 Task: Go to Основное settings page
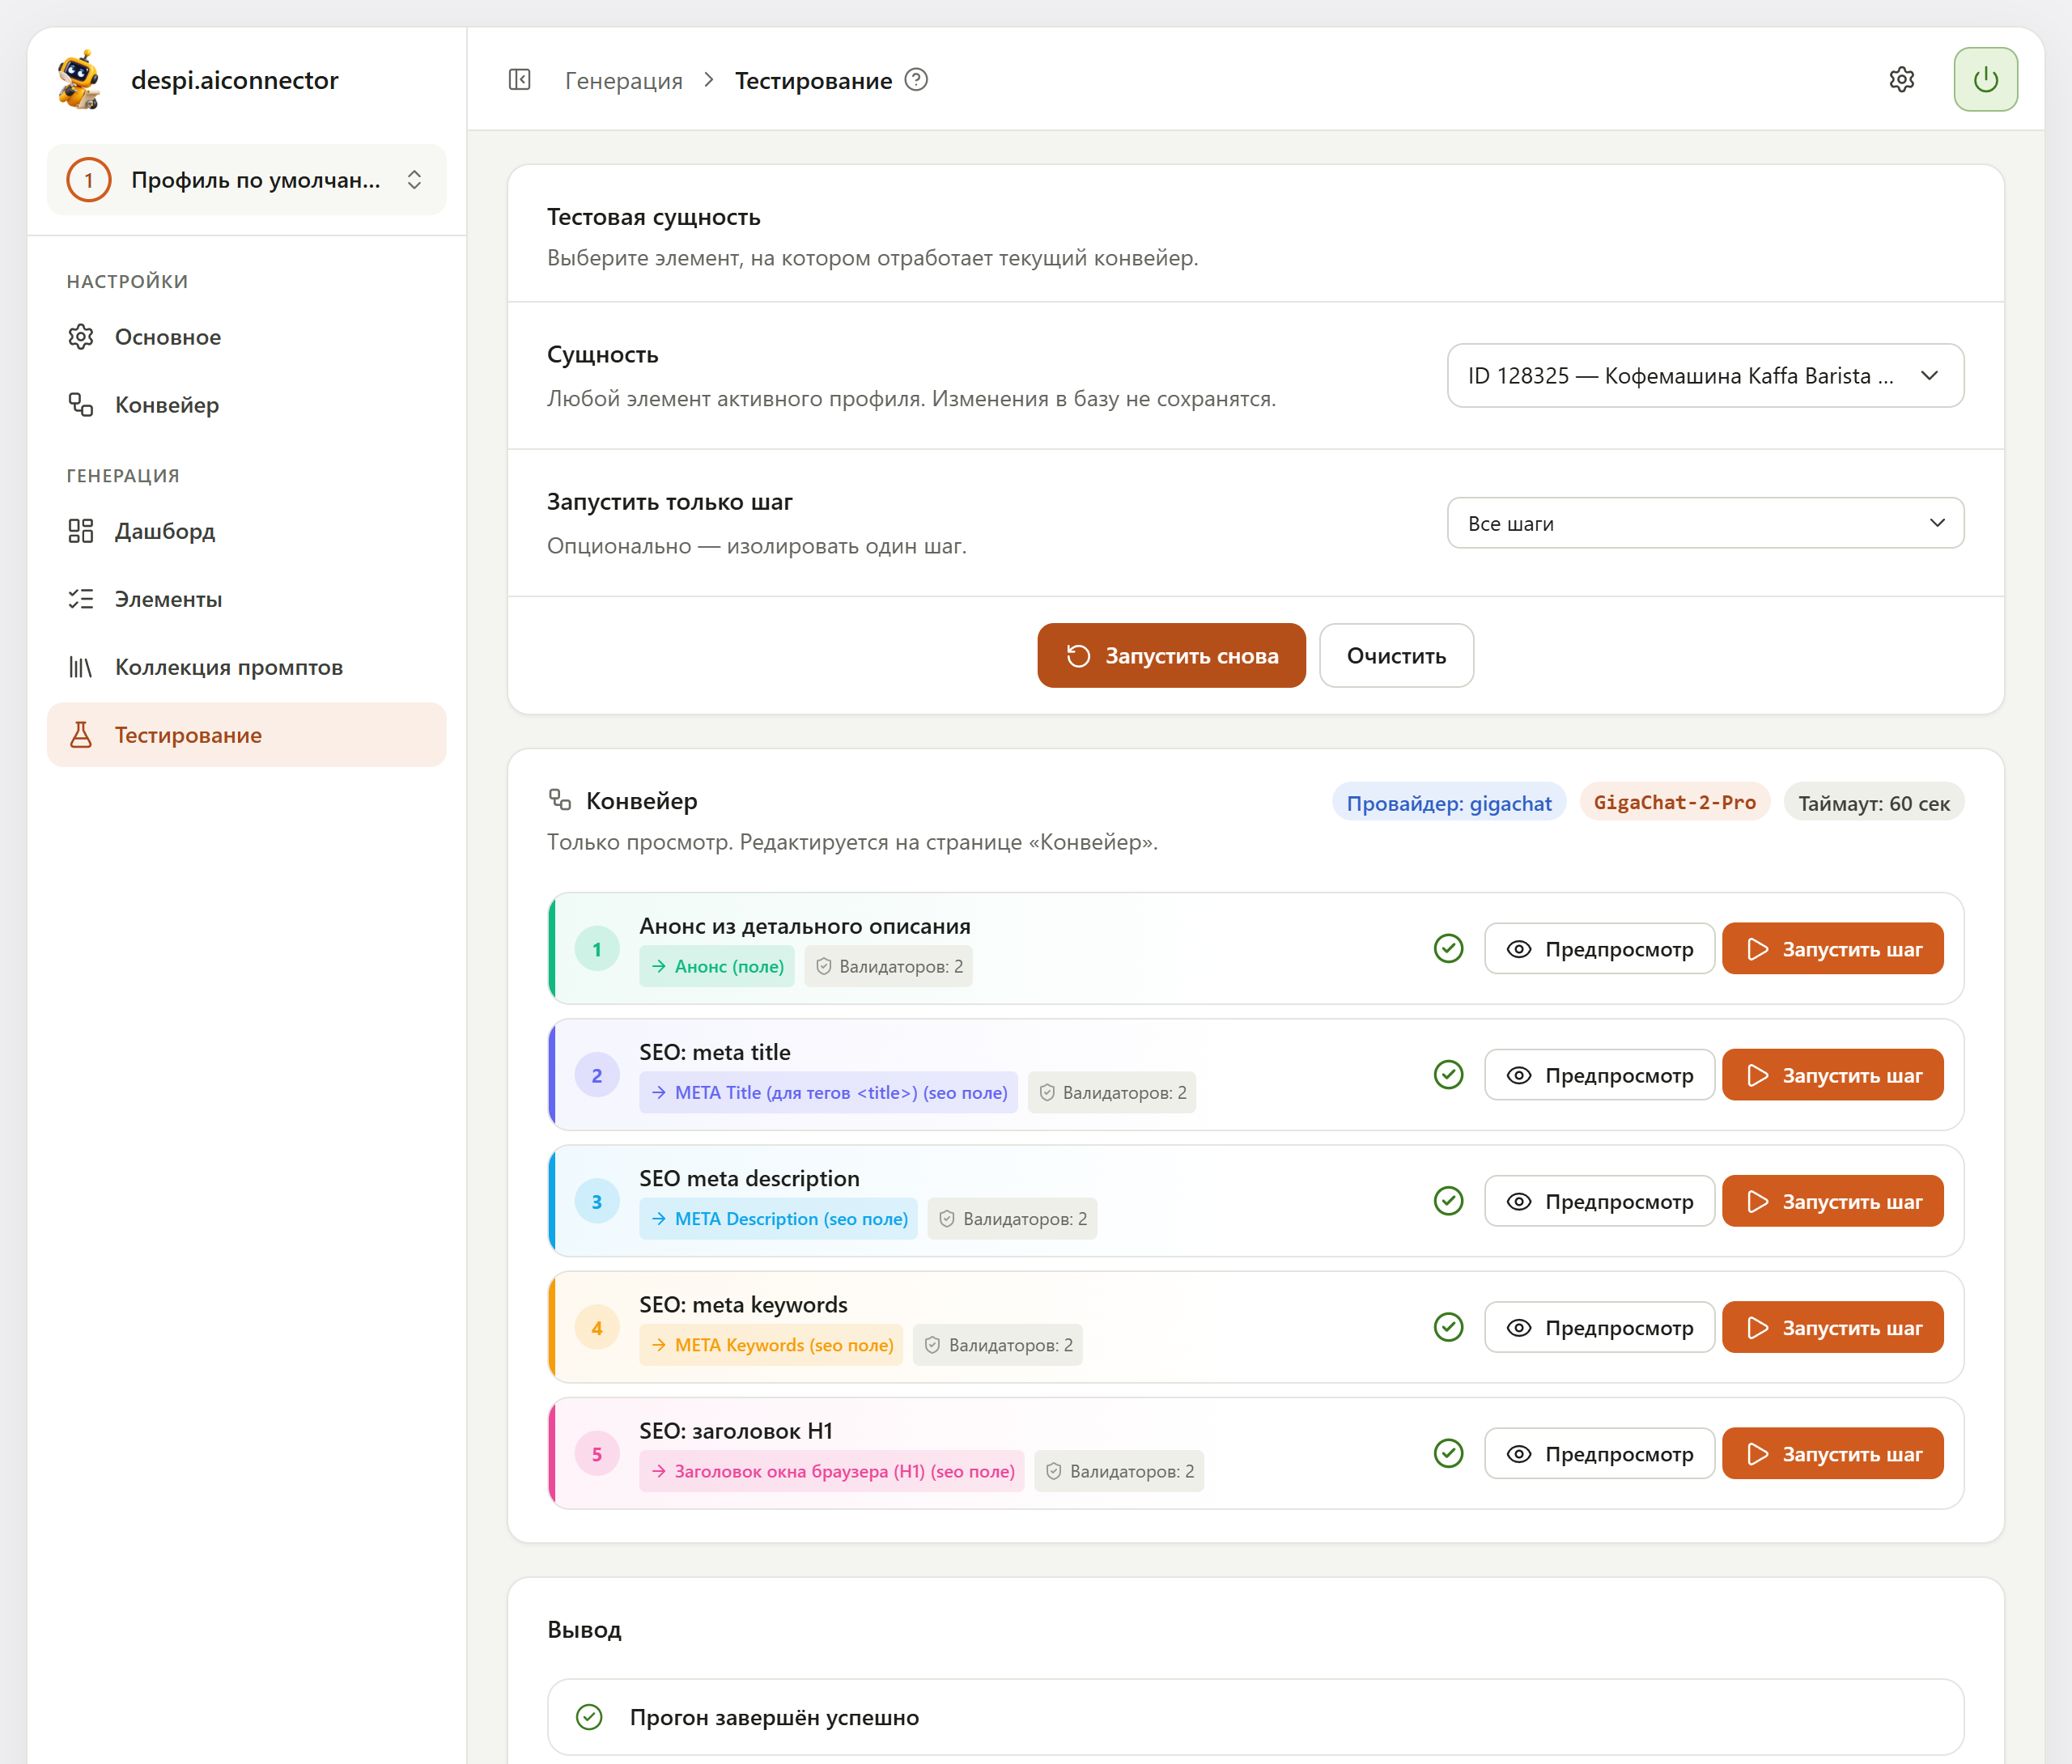246,337
